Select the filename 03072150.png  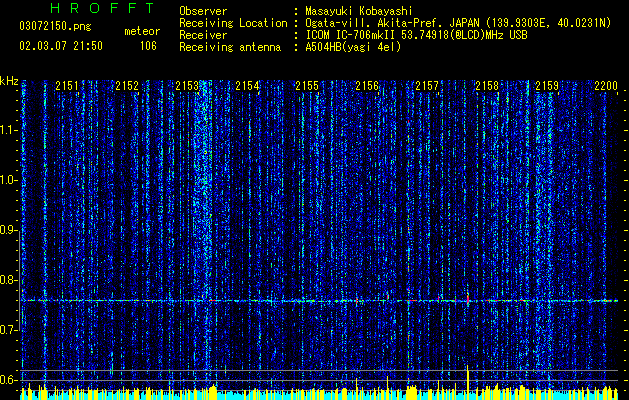[56, 26]
